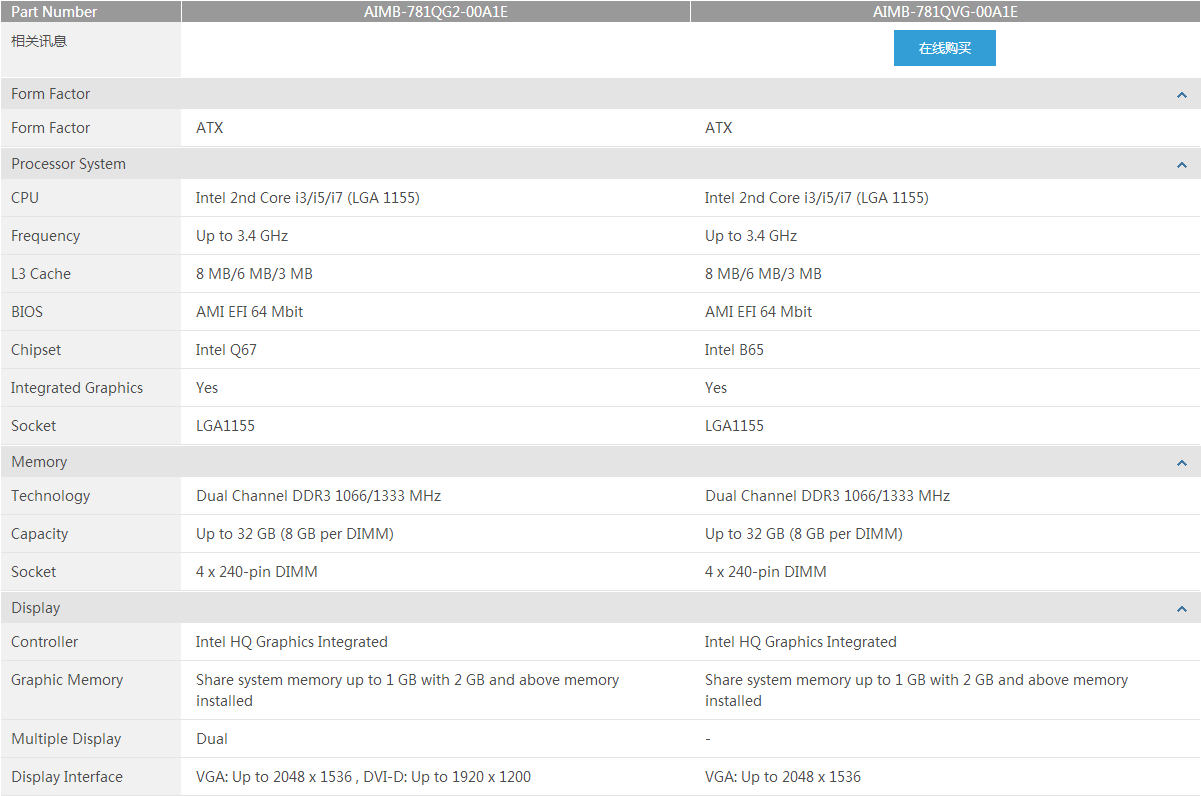Collapse the Form Factor section chevron
The width and height of the screenshot is (1201, 796).
click(x=1182, y=95)
